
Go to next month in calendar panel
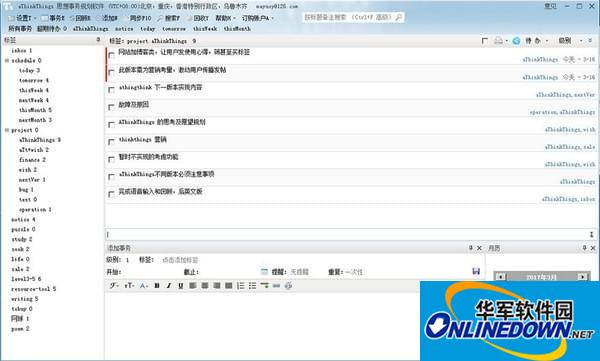click(582, 276)
